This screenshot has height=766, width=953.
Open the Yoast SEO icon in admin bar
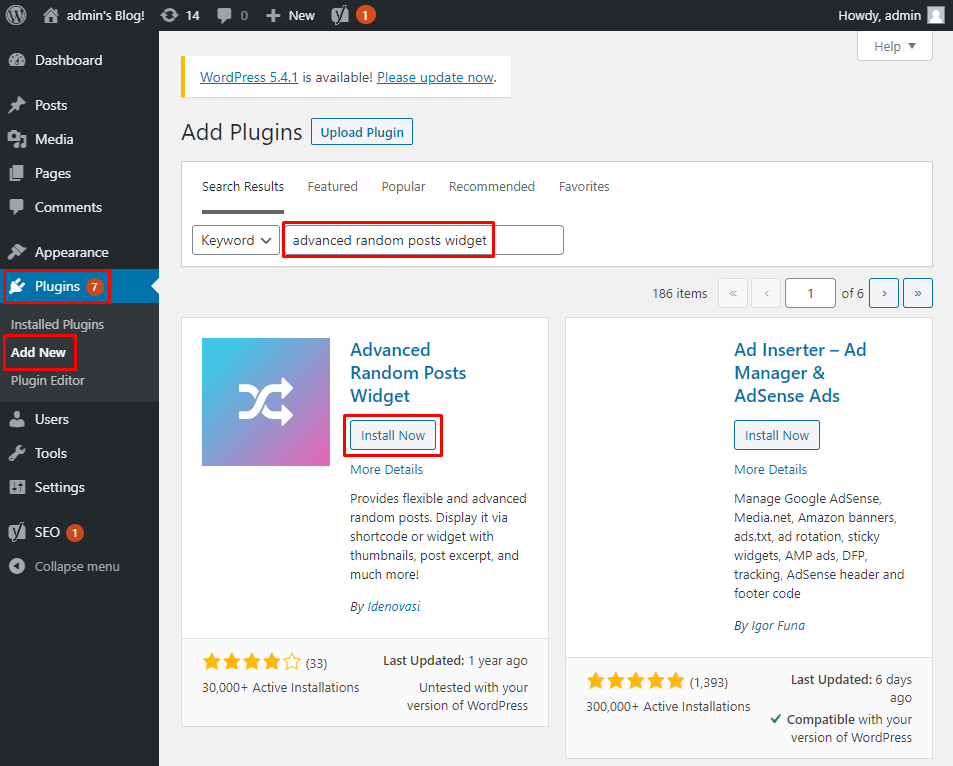pos(340,15)
